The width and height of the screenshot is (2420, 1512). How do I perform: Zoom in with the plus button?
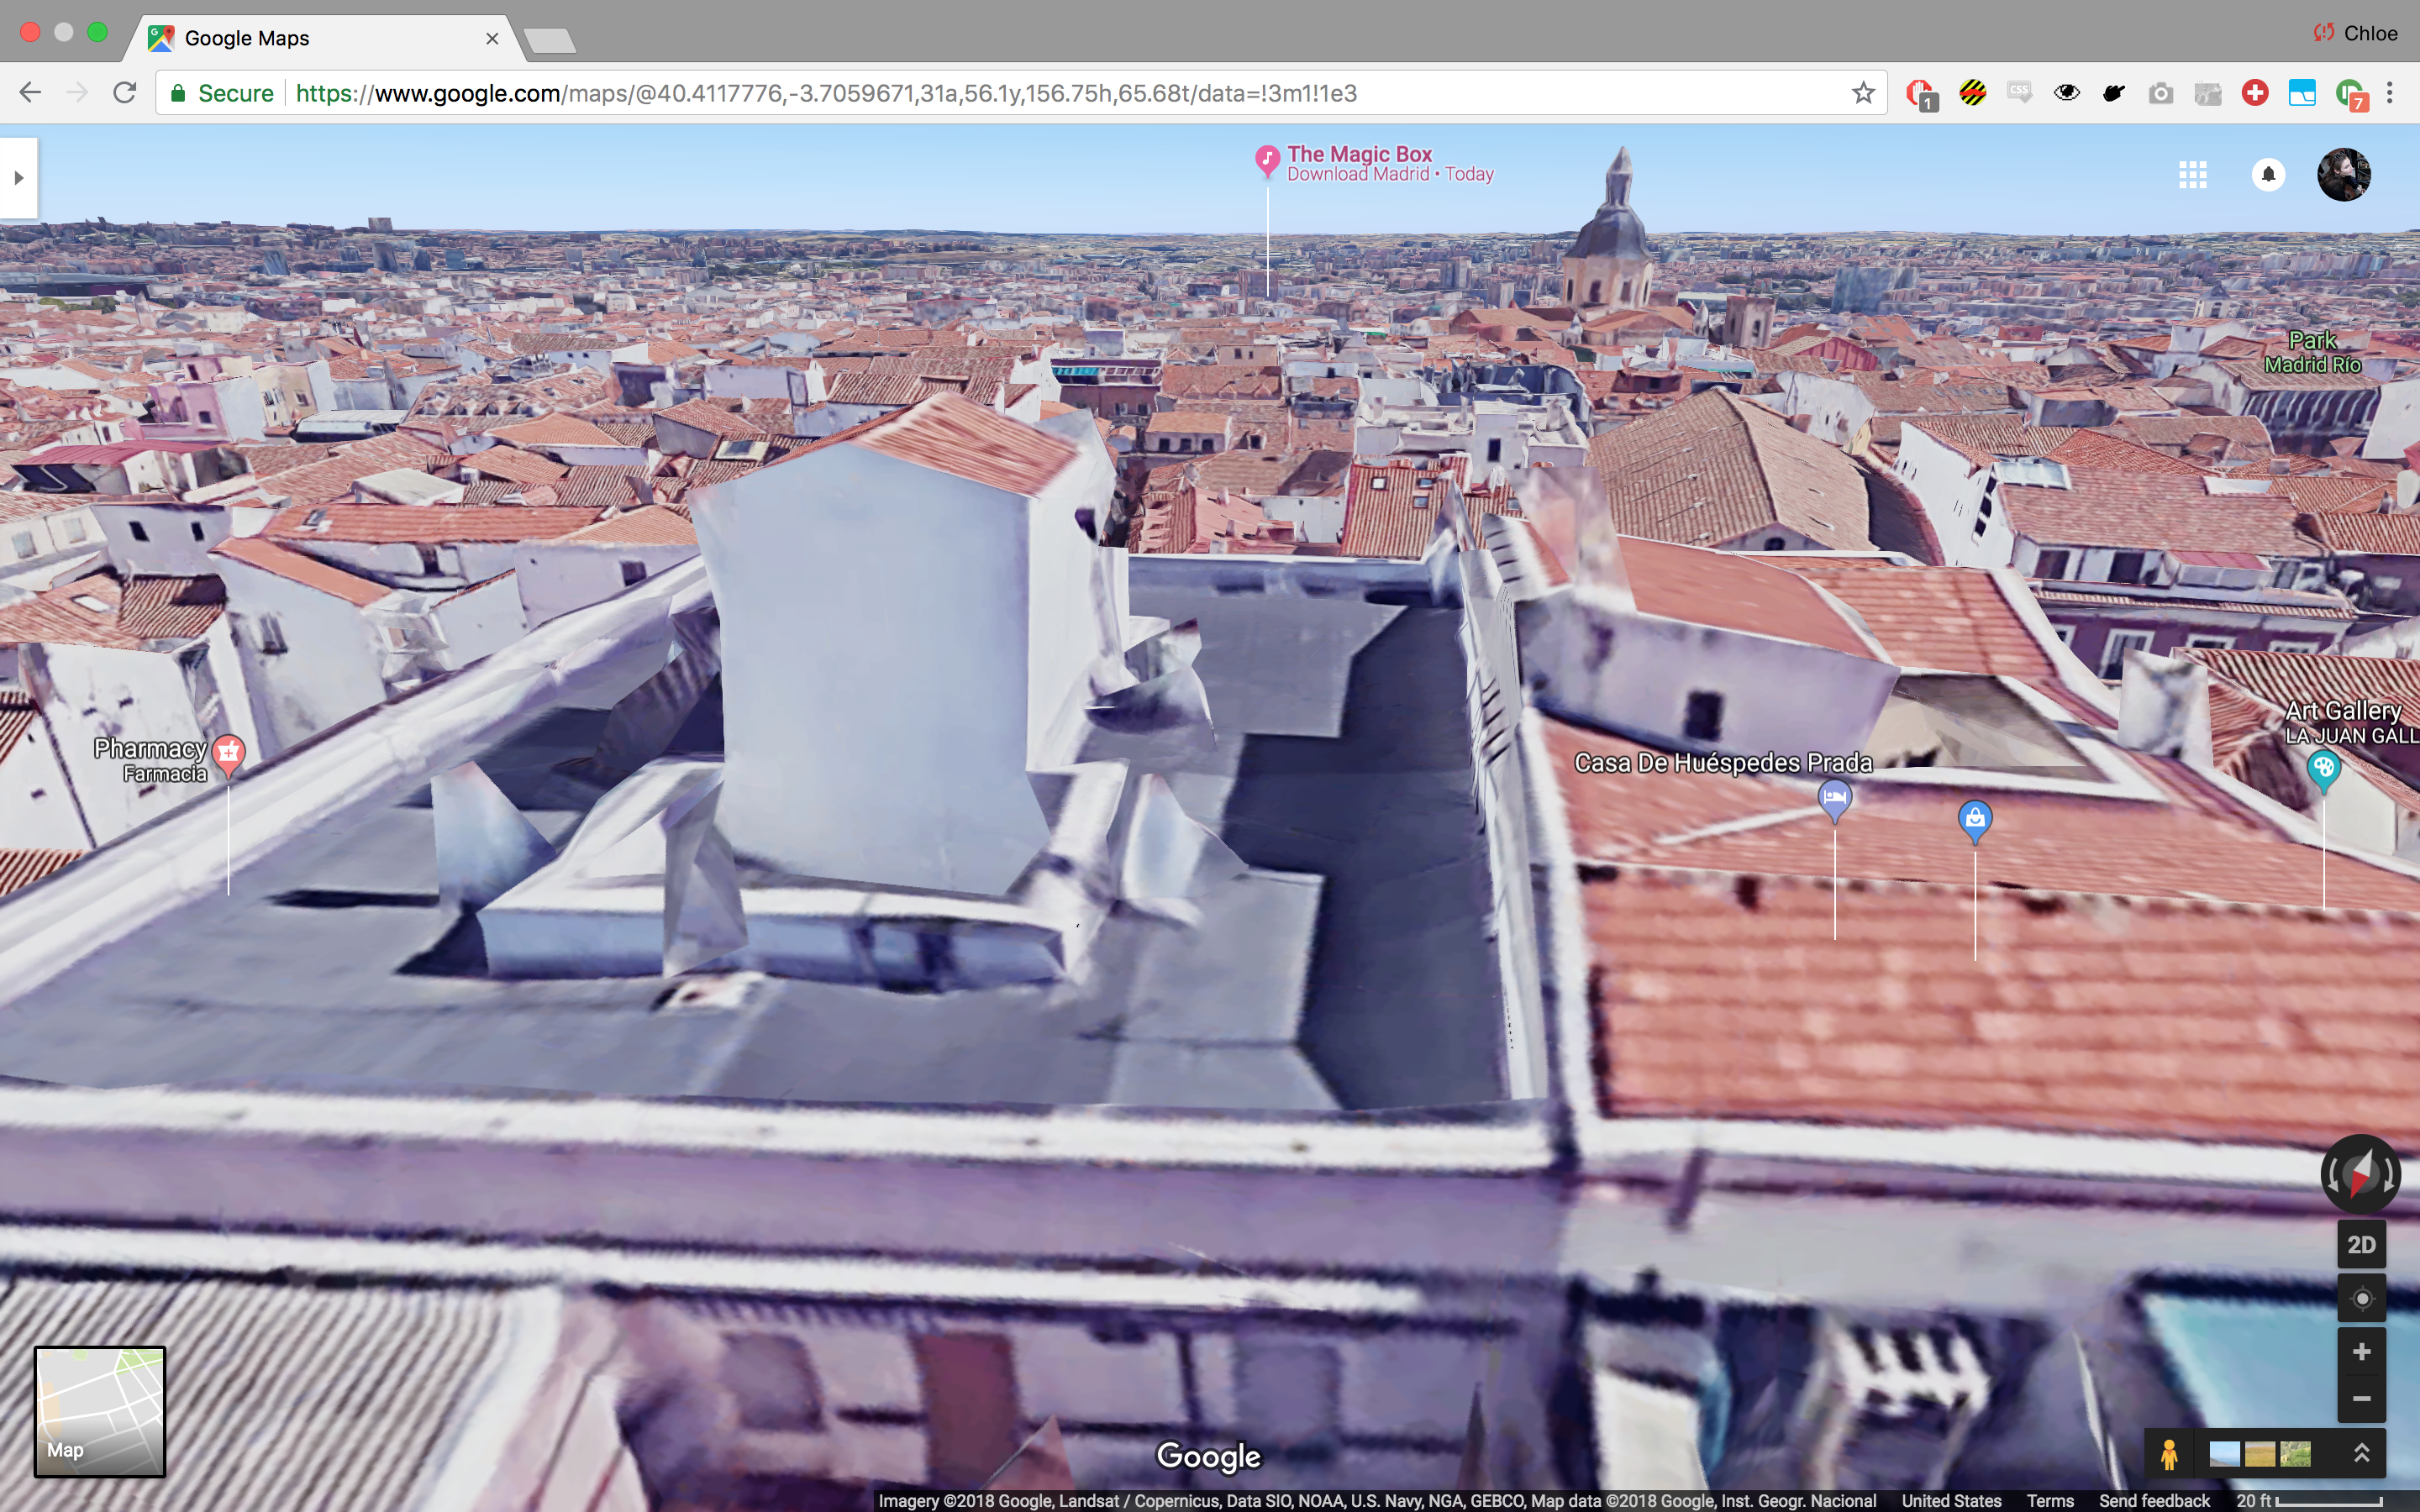[x=2361, y=1352]
